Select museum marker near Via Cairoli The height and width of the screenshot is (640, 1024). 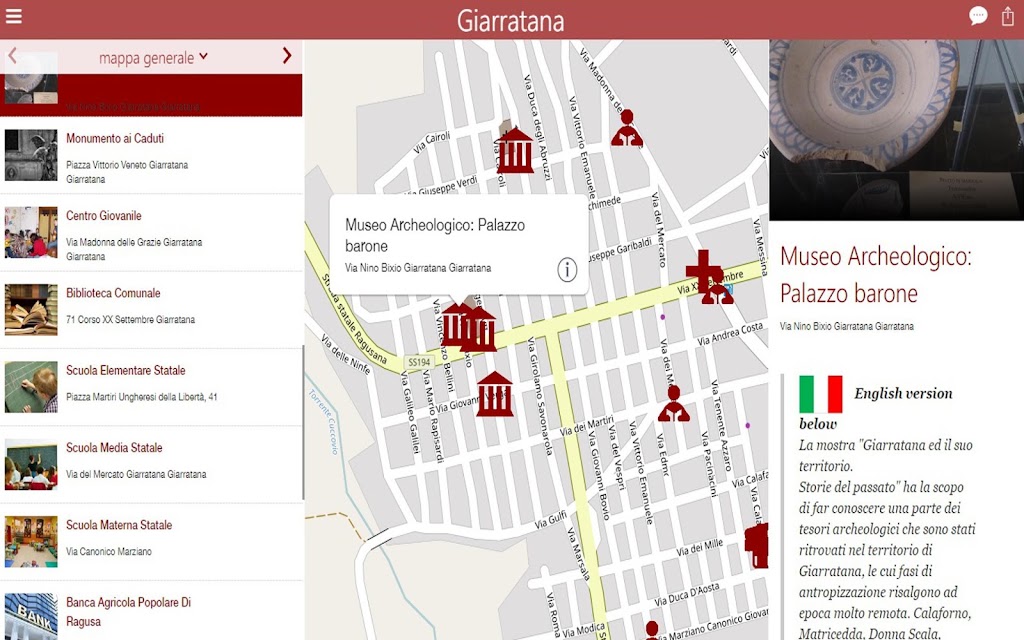pyautogui.click(x=515, y=150)
